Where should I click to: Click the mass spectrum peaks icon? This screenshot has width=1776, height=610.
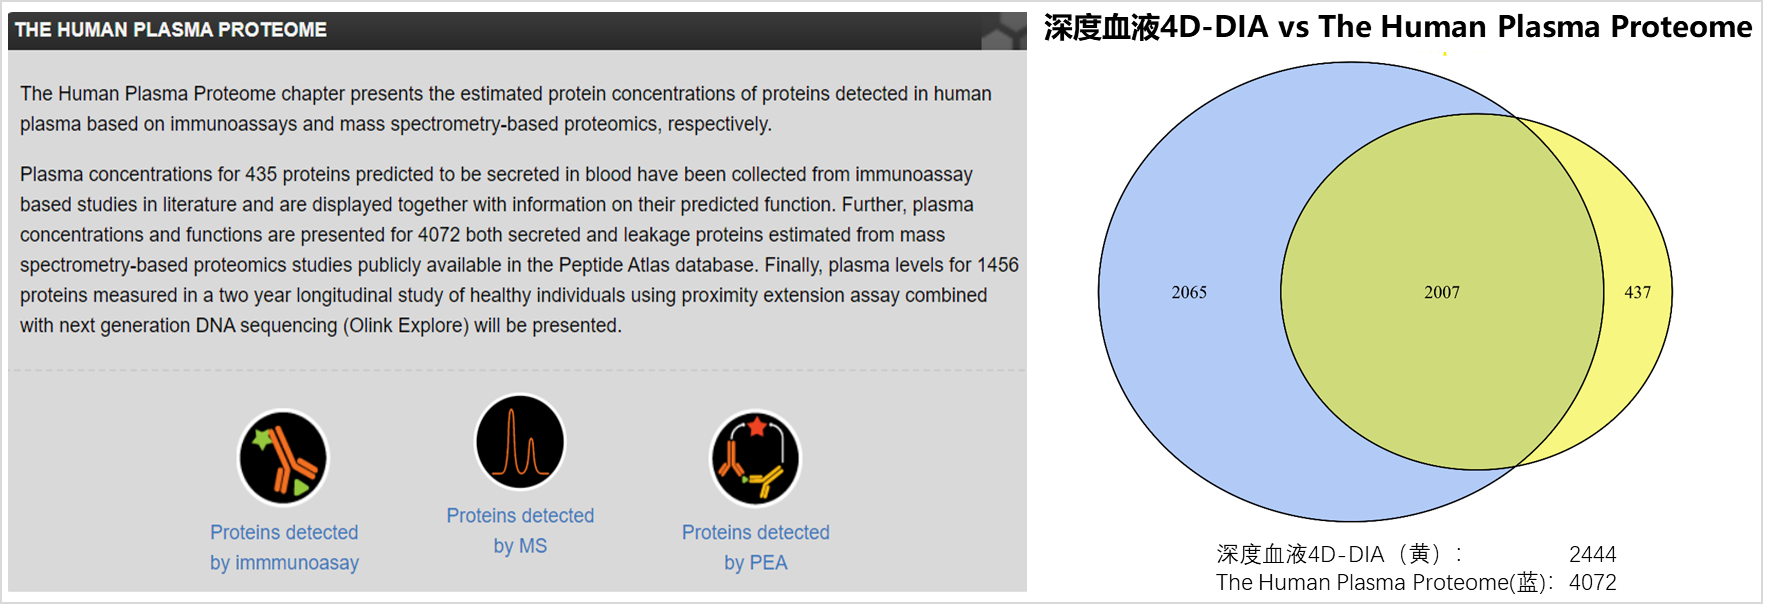[520, 442]
